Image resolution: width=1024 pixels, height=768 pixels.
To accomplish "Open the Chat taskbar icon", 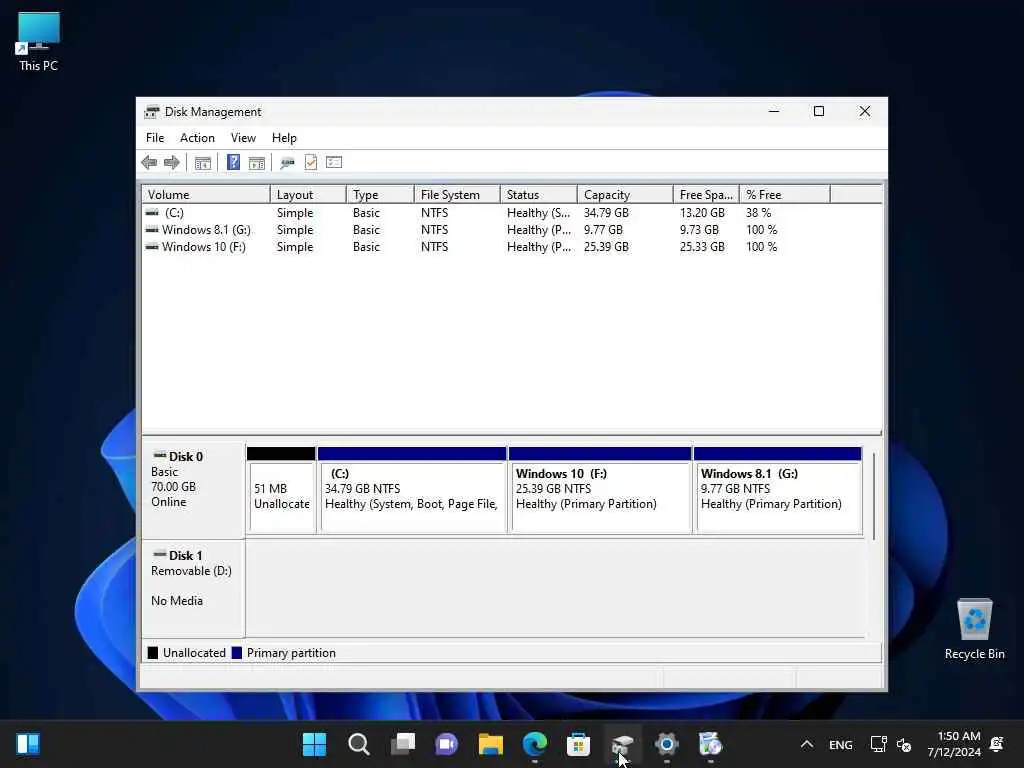I will click(x=447, y=744).
